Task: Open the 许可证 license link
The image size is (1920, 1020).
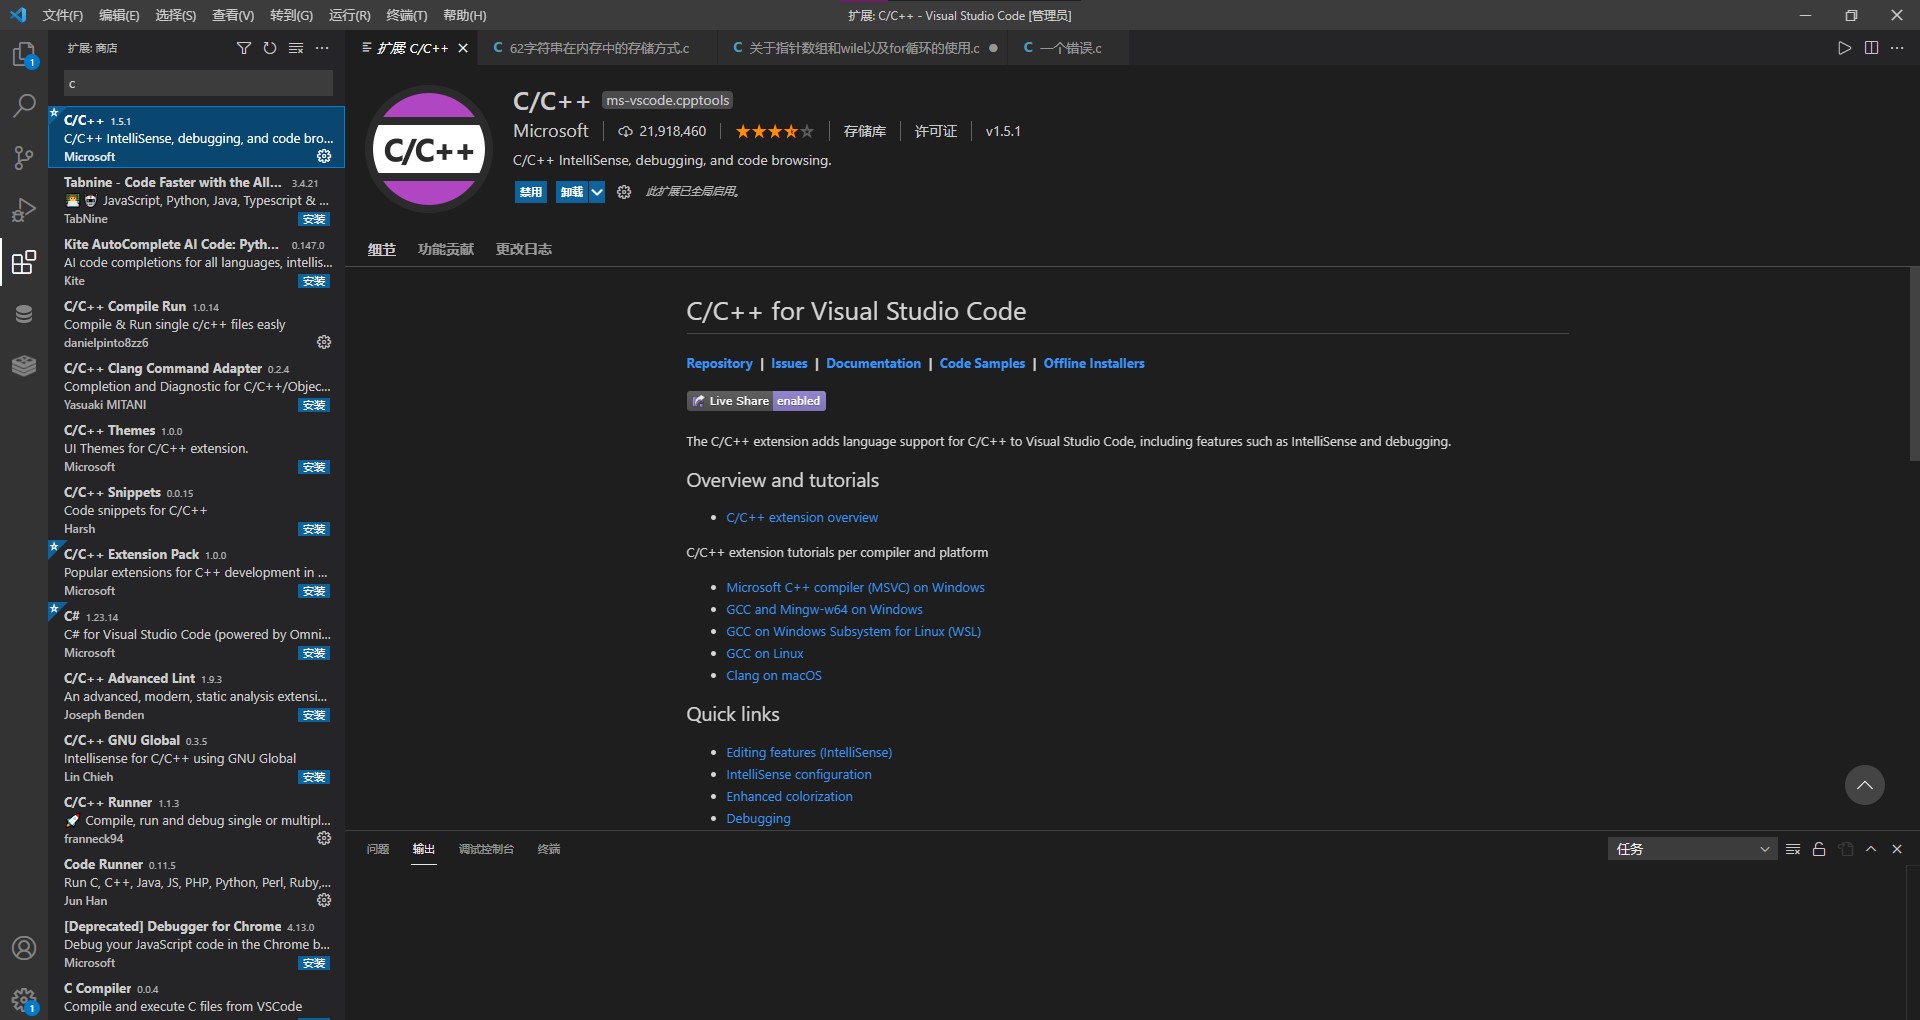Action: click(x=936, y=131)
